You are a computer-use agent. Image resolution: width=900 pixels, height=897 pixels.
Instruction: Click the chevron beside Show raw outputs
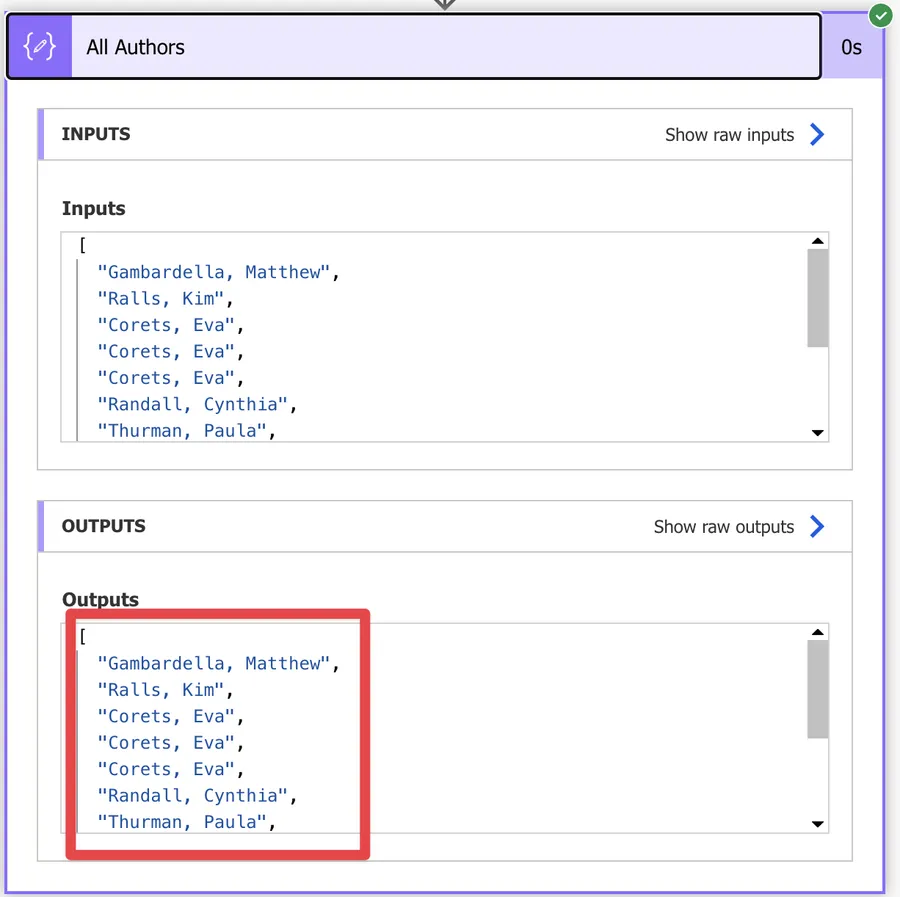point(818,526)
